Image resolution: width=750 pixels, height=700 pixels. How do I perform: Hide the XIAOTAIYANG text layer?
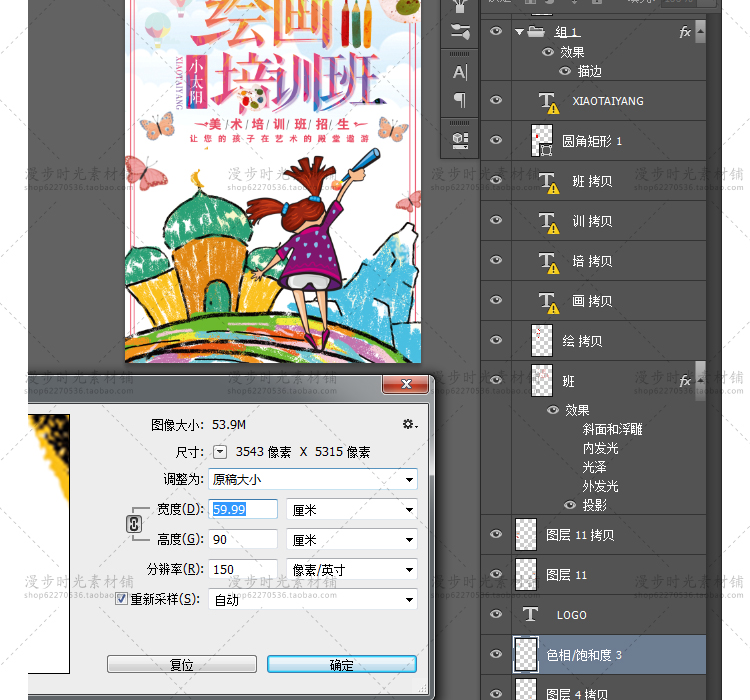tap(496, 101)
